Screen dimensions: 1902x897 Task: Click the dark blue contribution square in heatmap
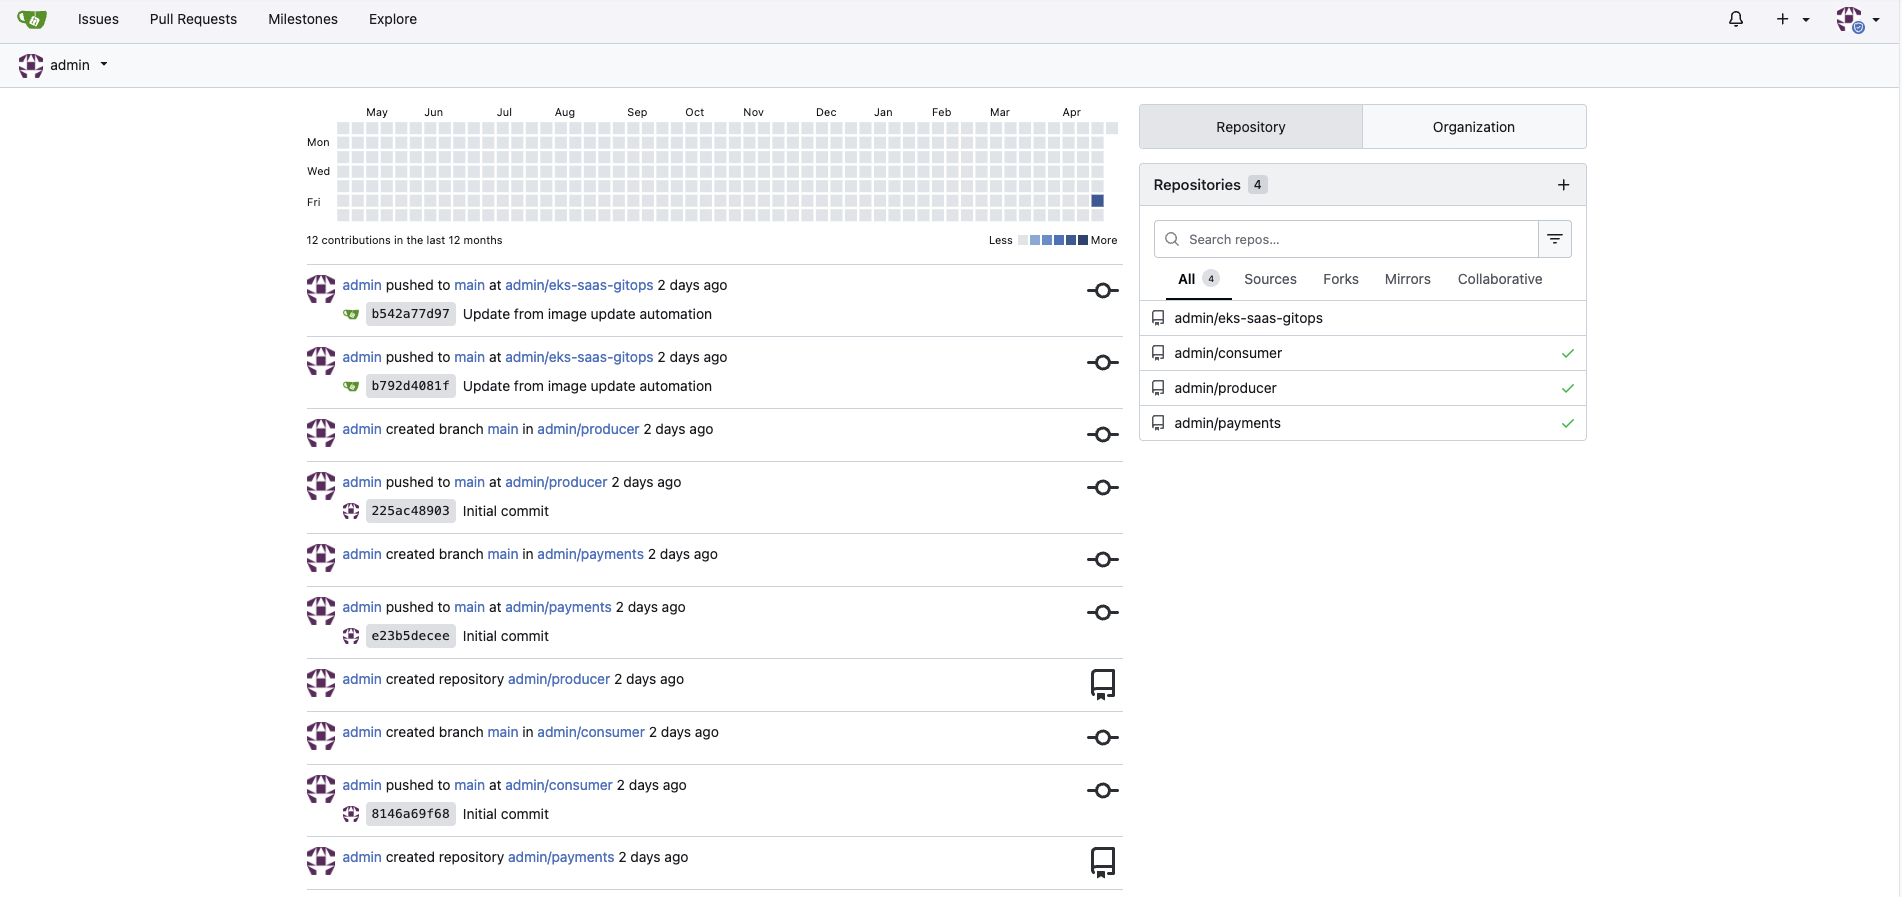[x=1097, y=201]
